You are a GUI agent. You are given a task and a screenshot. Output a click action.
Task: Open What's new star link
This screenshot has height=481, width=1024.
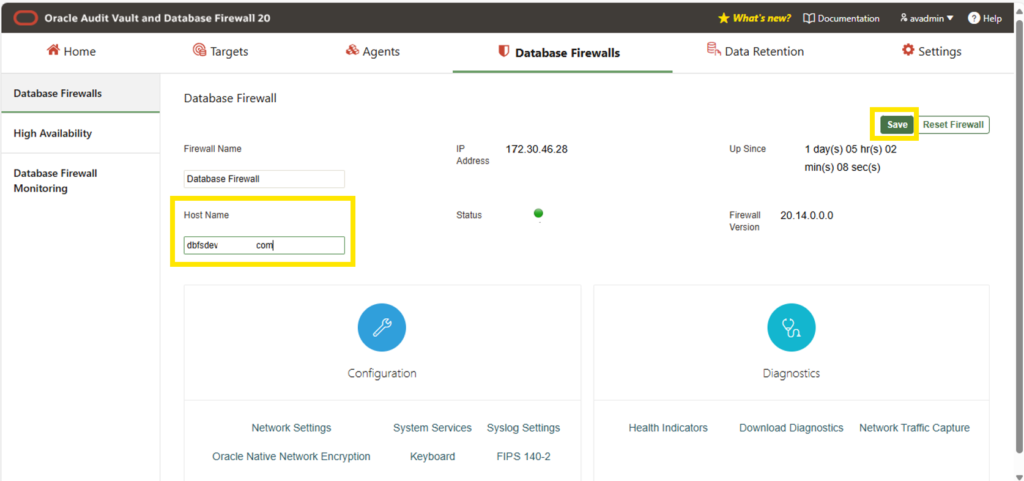[754, 18]
